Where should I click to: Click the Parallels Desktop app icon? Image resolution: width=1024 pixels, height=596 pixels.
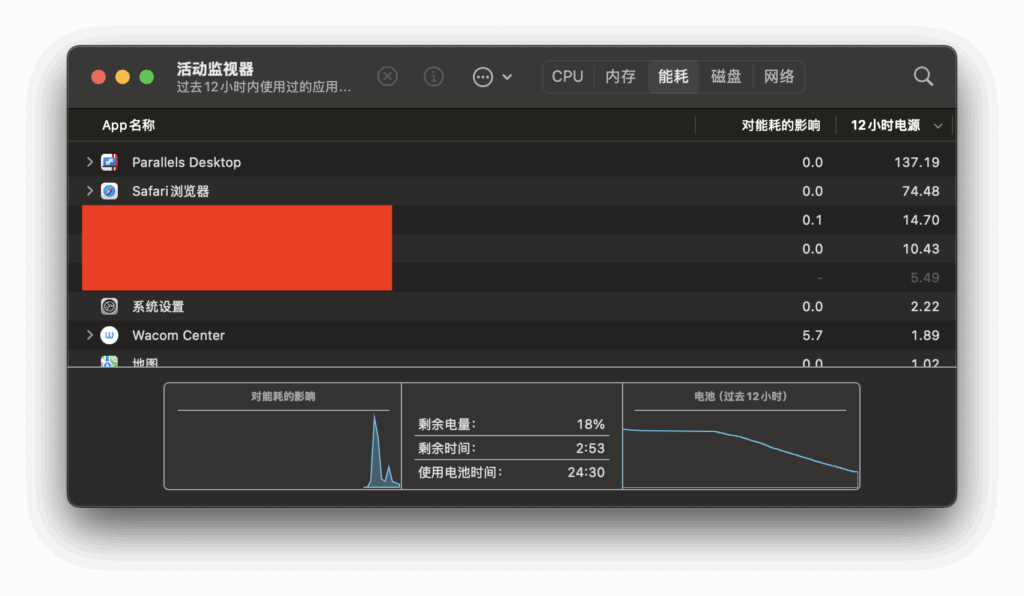point(110,162)
